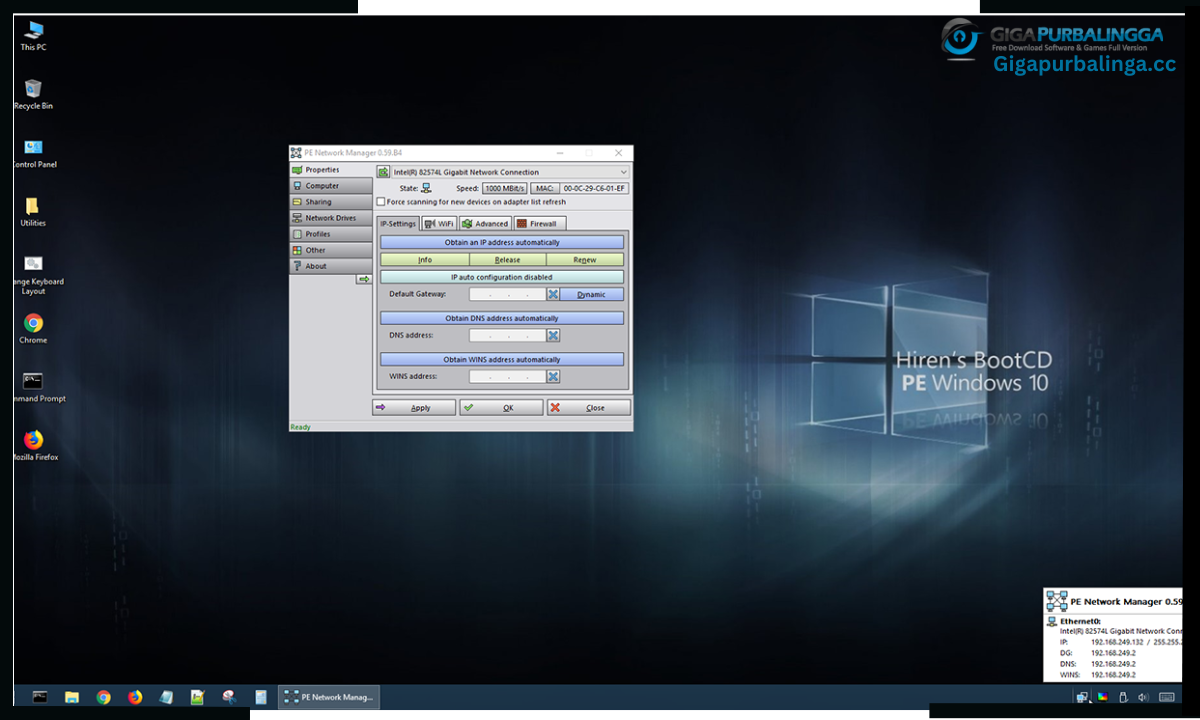Switch to the IP-Settings tab
Screen dimensions: 1200x720
(x=398, y=224)
